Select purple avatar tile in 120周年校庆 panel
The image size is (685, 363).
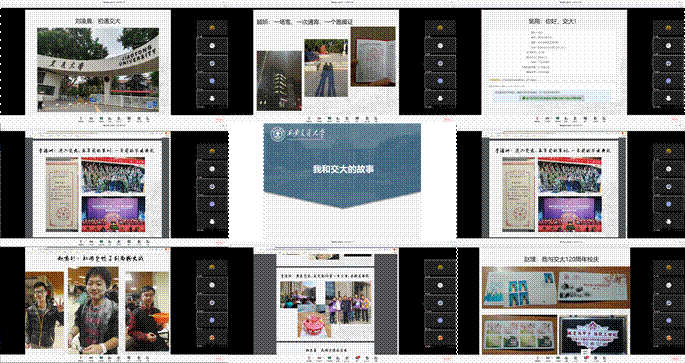click(x=668, y=320)
